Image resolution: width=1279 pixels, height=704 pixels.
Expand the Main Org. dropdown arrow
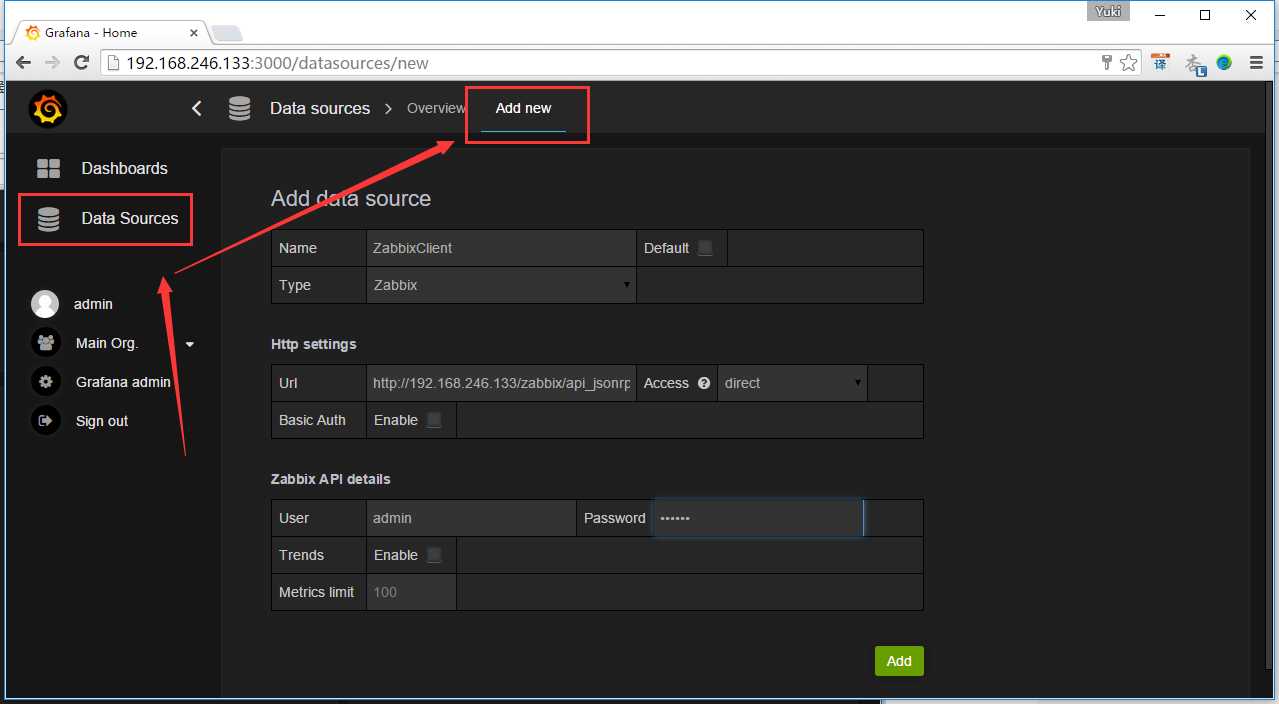(x=190, y=344)
